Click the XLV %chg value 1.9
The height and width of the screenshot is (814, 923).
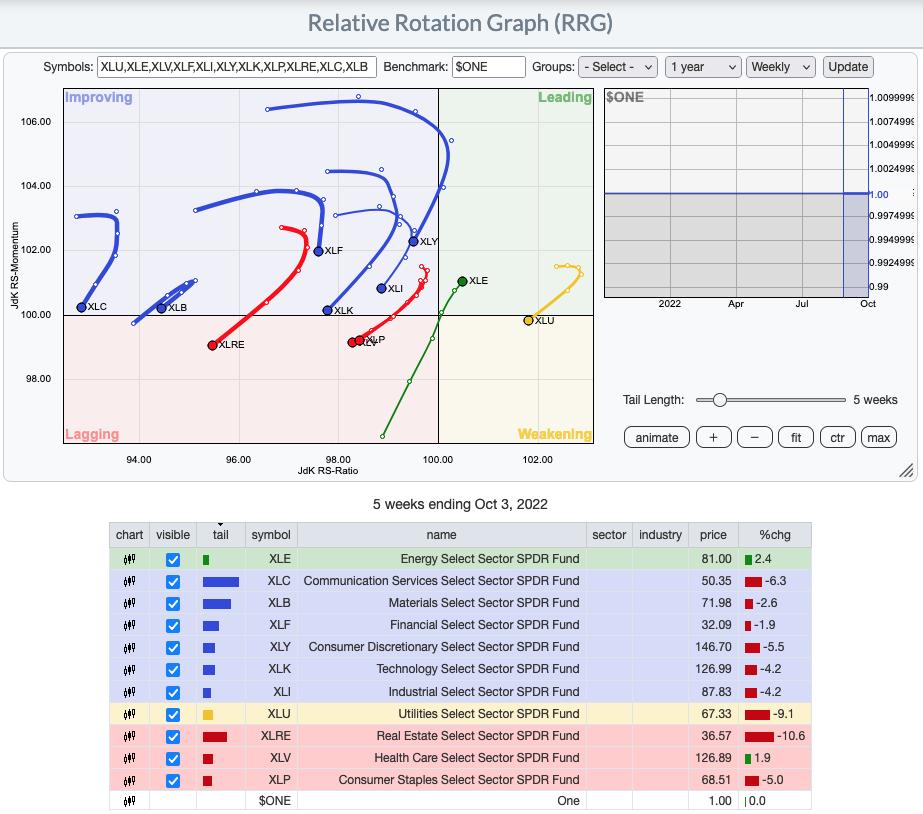[x=762, y=758]
